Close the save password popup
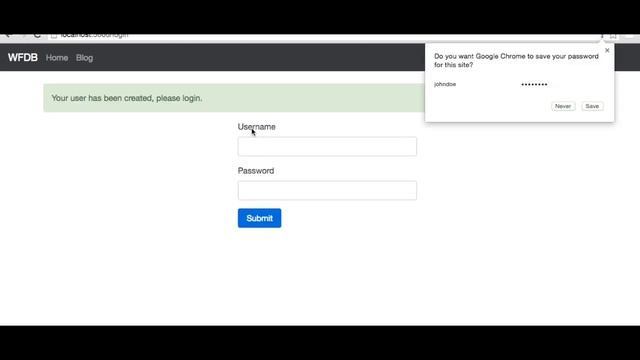The width and height of the screenshot is (640, 360). coord(607,50)
